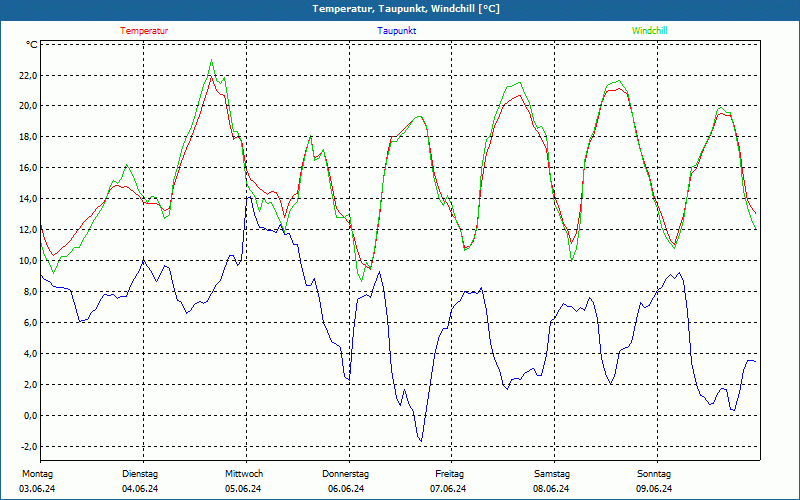The image size is (800, 500).
Task: Select the blue Taupunkt legend label
Action: coord(397,31)
